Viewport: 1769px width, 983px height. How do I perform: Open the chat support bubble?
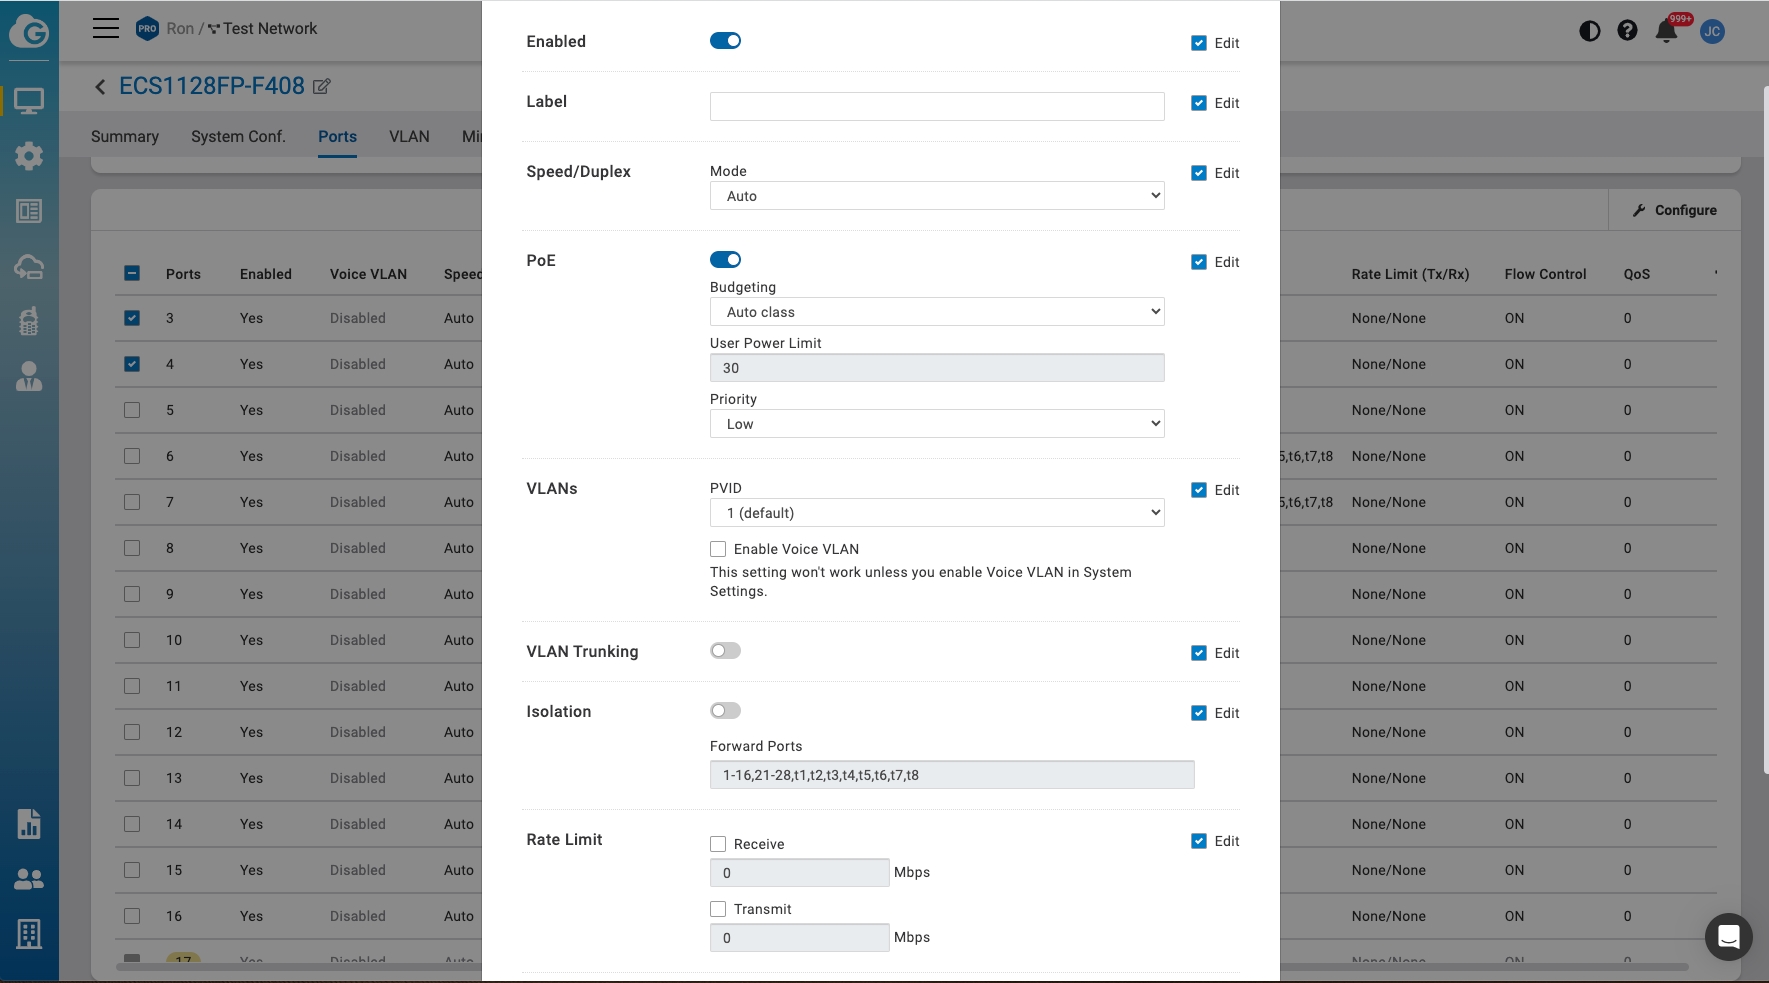point(1728,937)
